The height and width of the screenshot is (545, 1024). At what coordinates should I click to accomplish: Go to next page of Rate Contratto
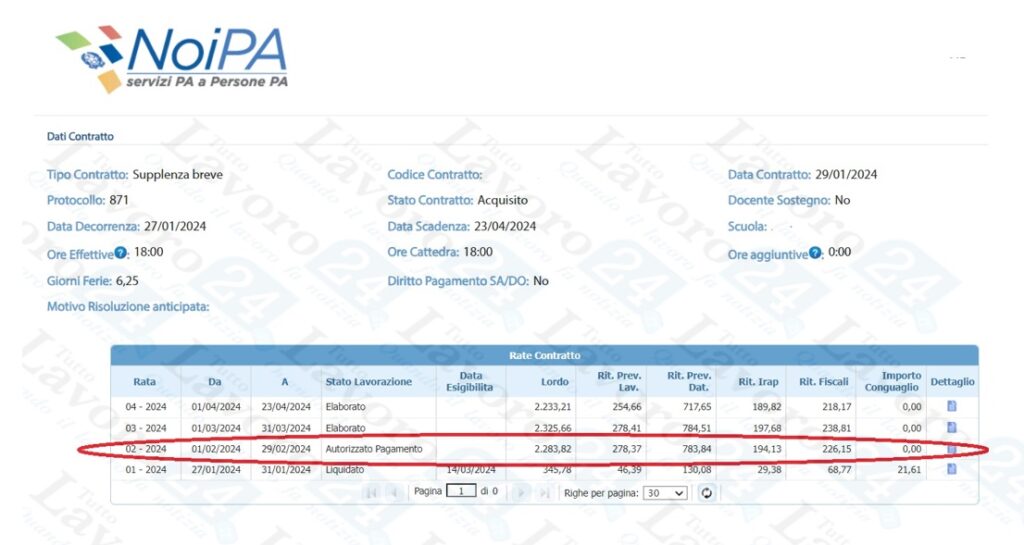pos(520,493)
